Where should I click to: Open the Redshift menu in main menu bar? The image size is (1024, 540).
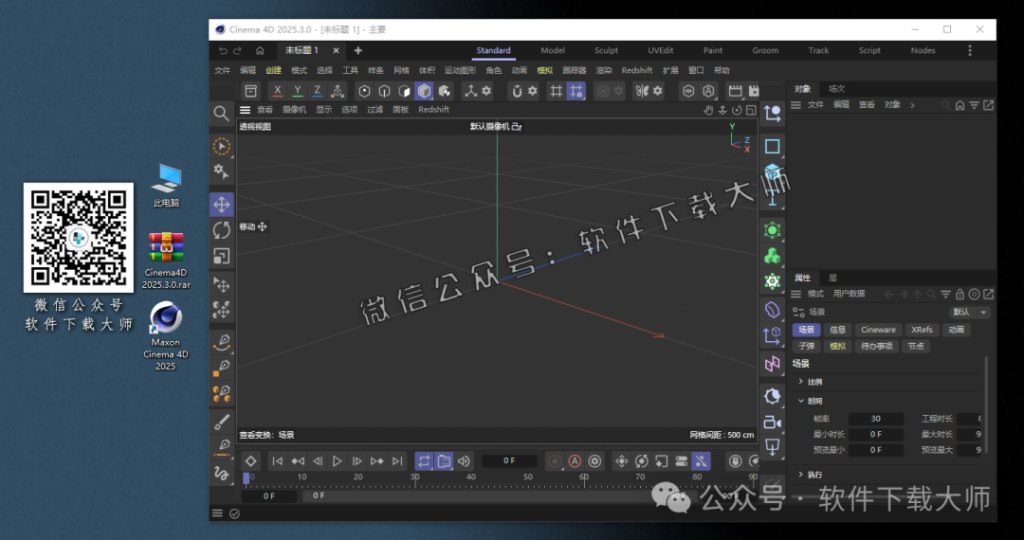[x=637, y=71]
